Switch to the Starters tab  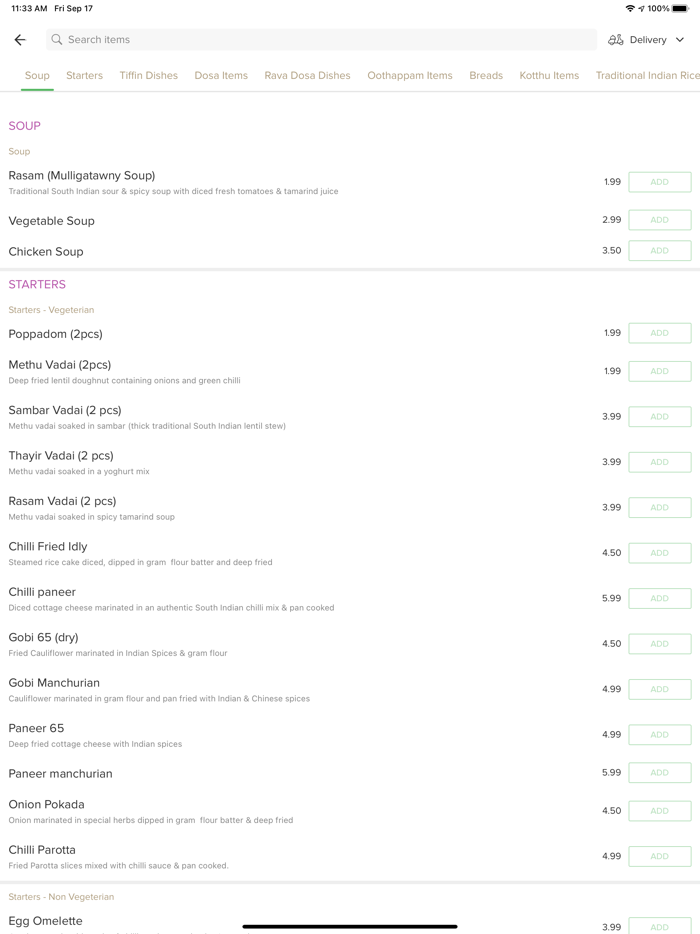tap(84, 75)
